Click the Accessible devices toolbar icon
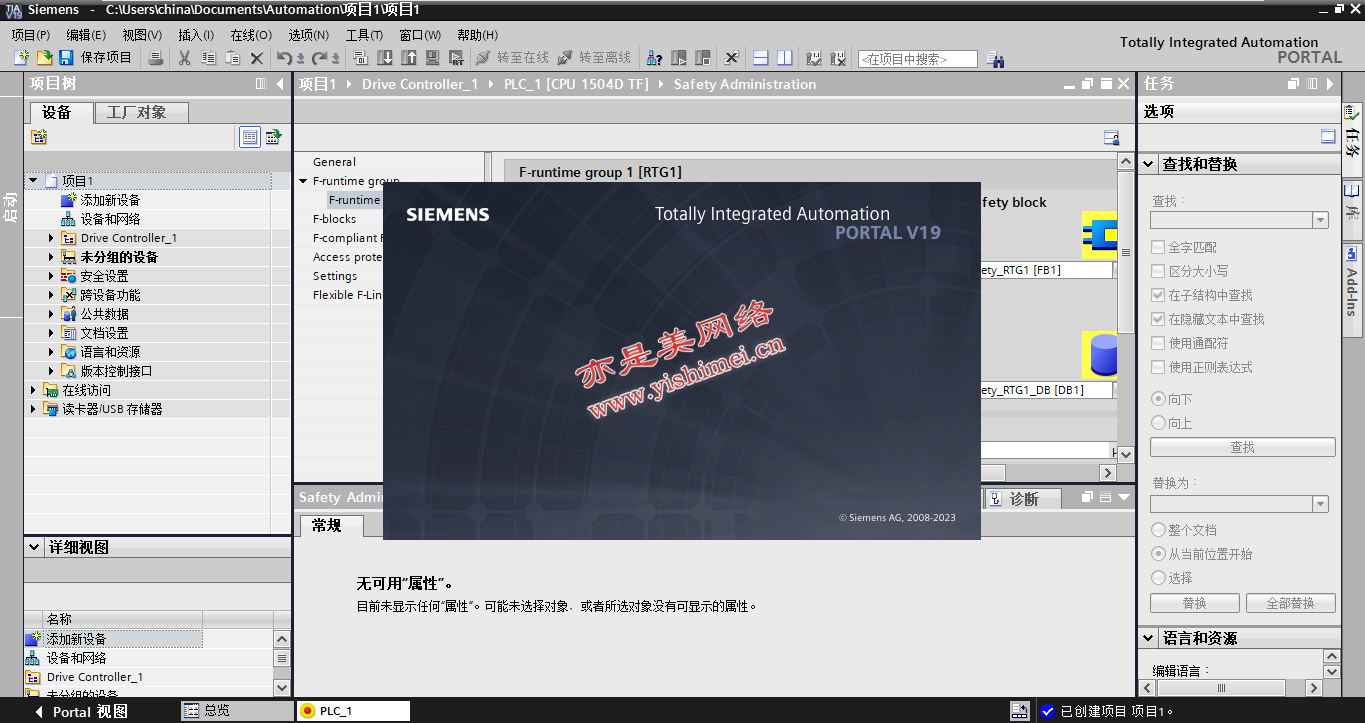 click(655, 58)
